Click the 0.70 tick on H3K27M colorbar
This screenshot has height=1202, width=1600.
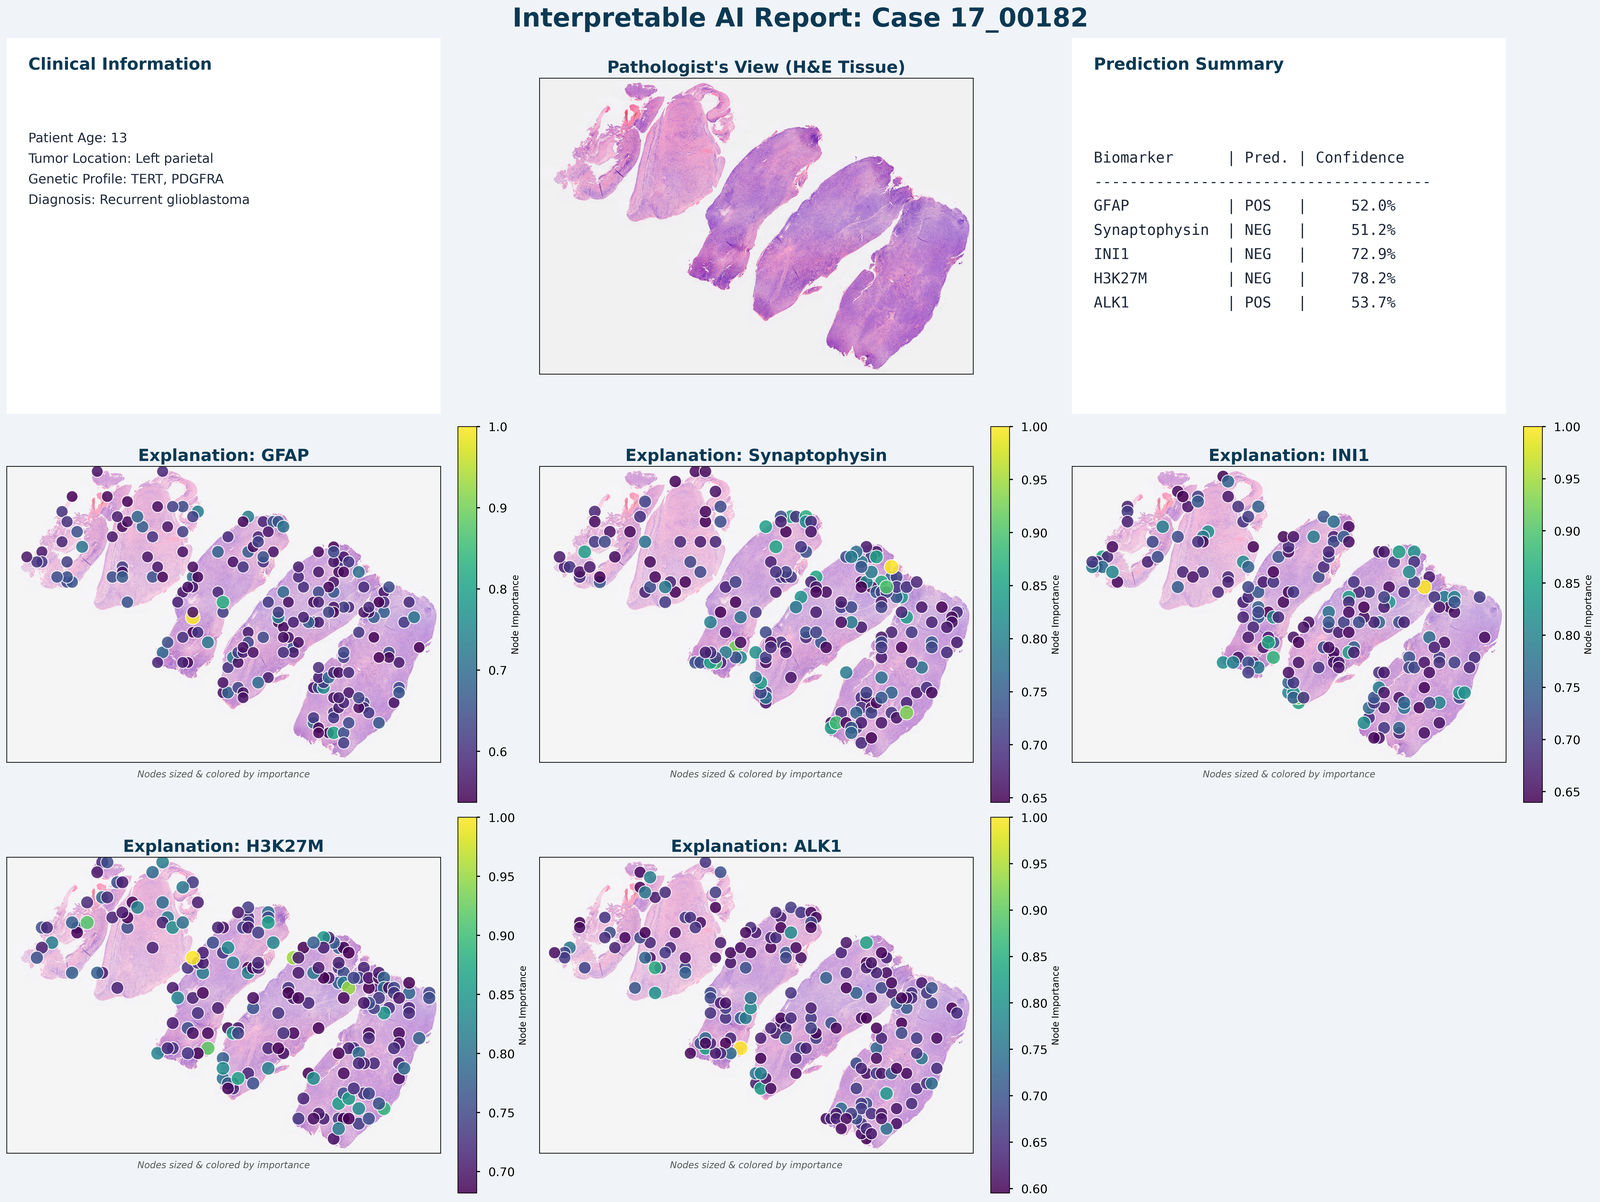[x=501, y=1172]
